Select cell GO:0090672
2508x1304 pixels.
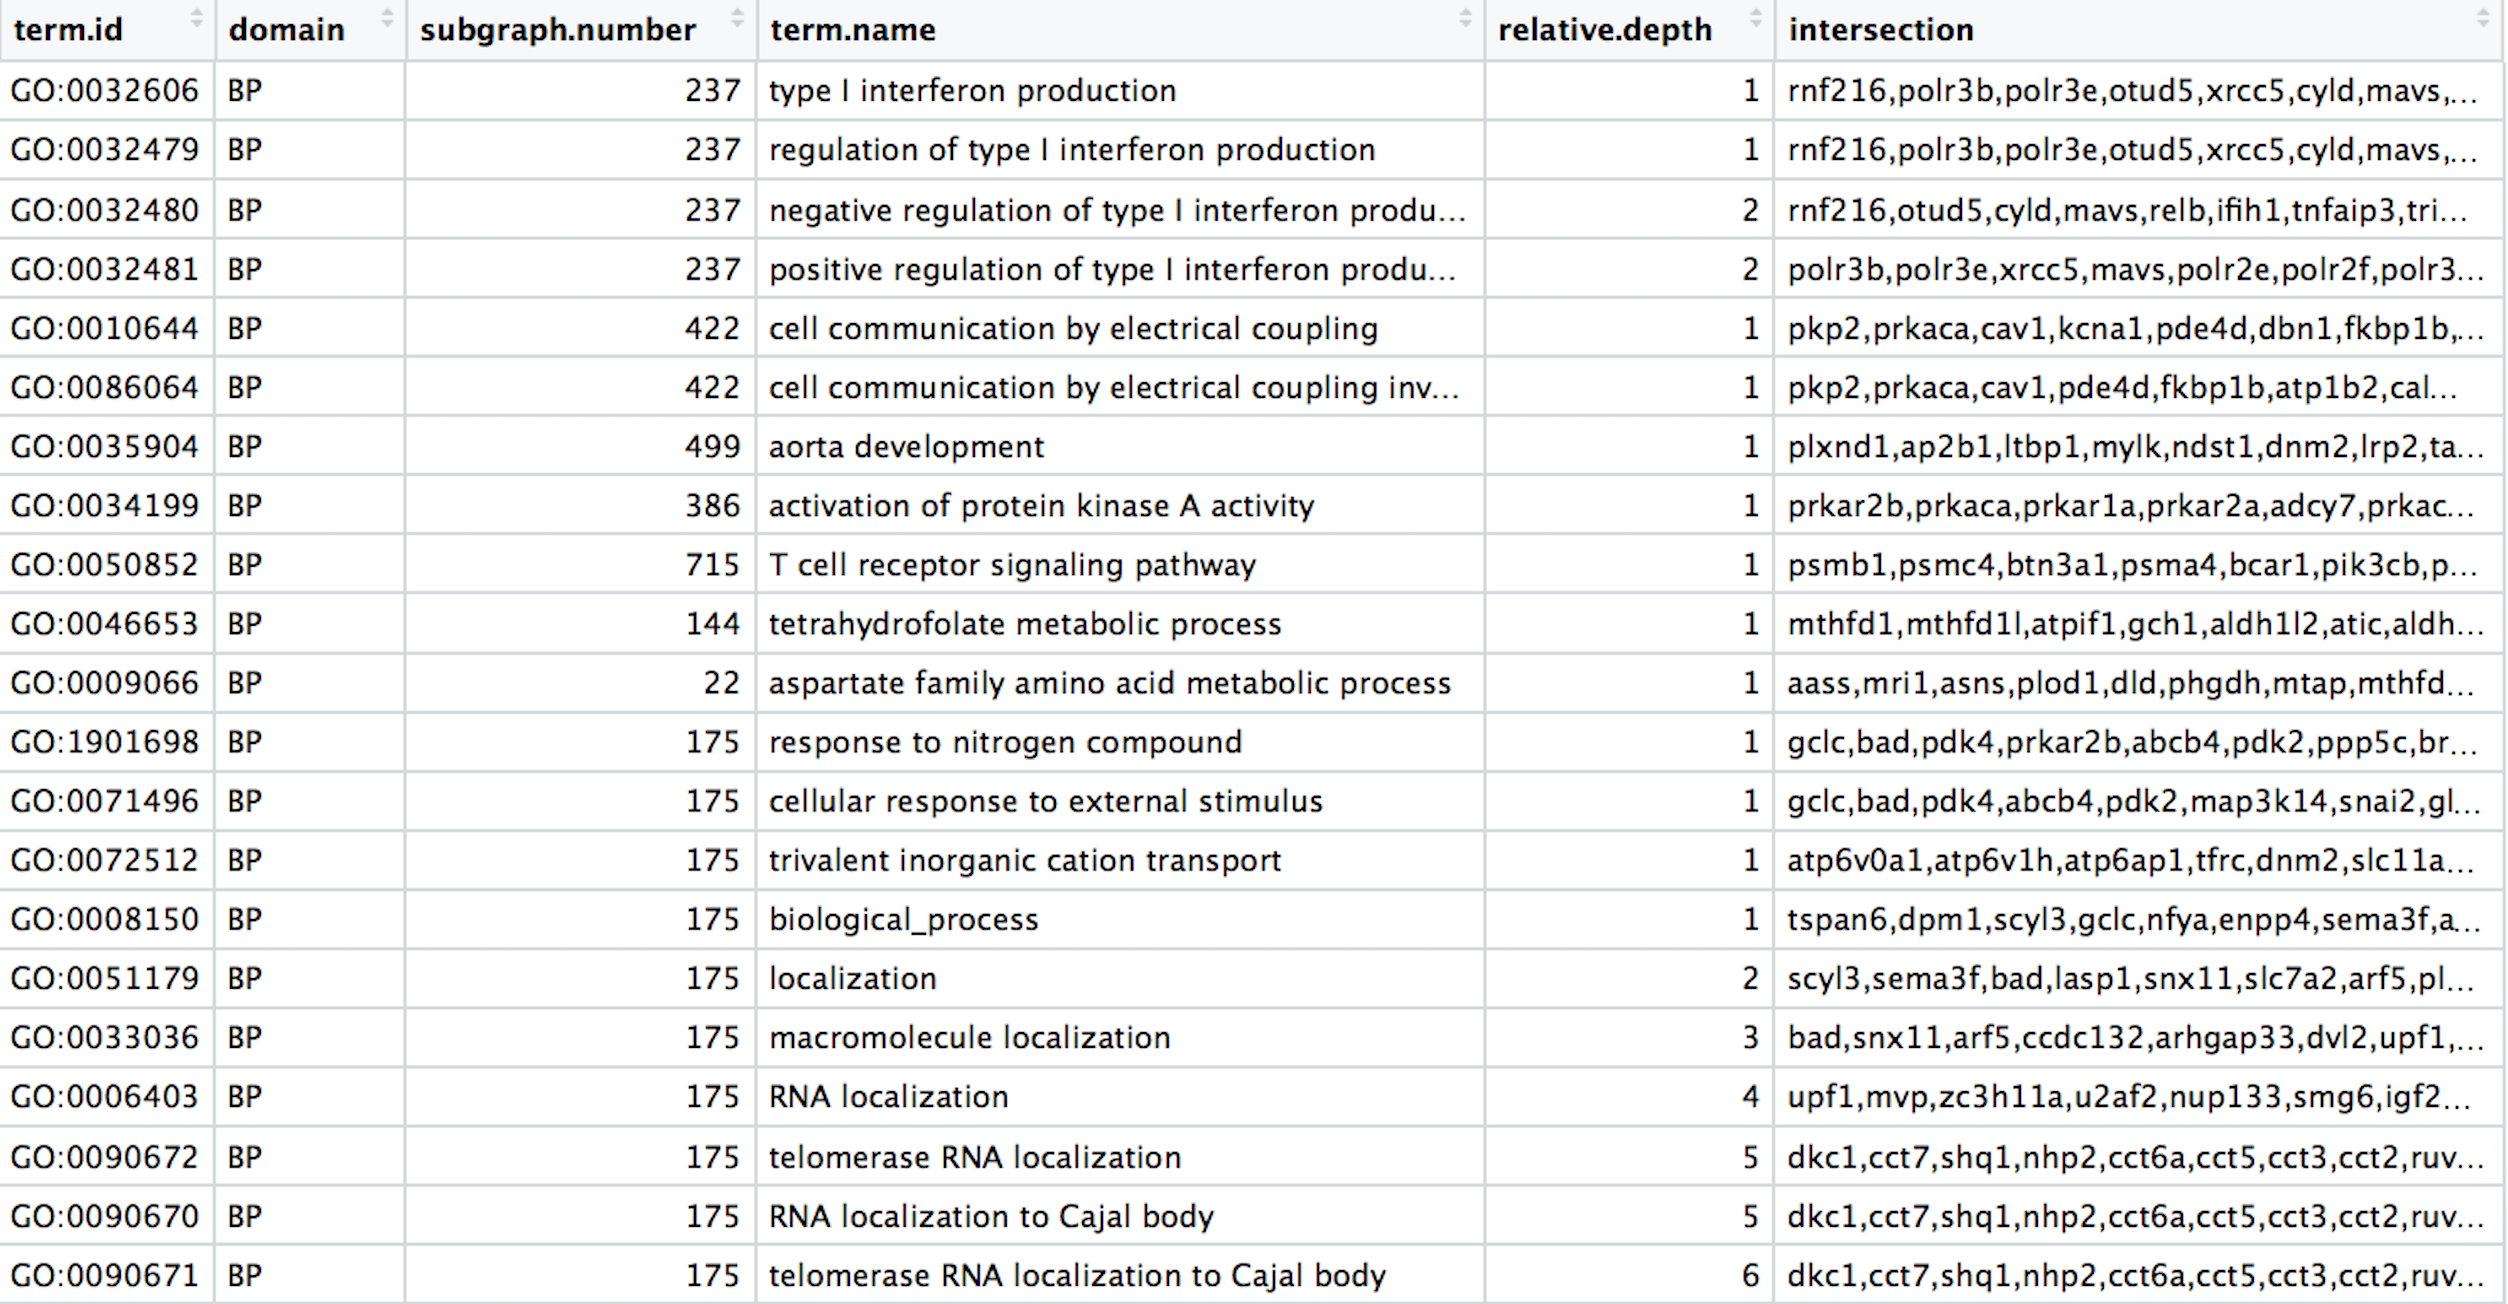[107, 1157]
